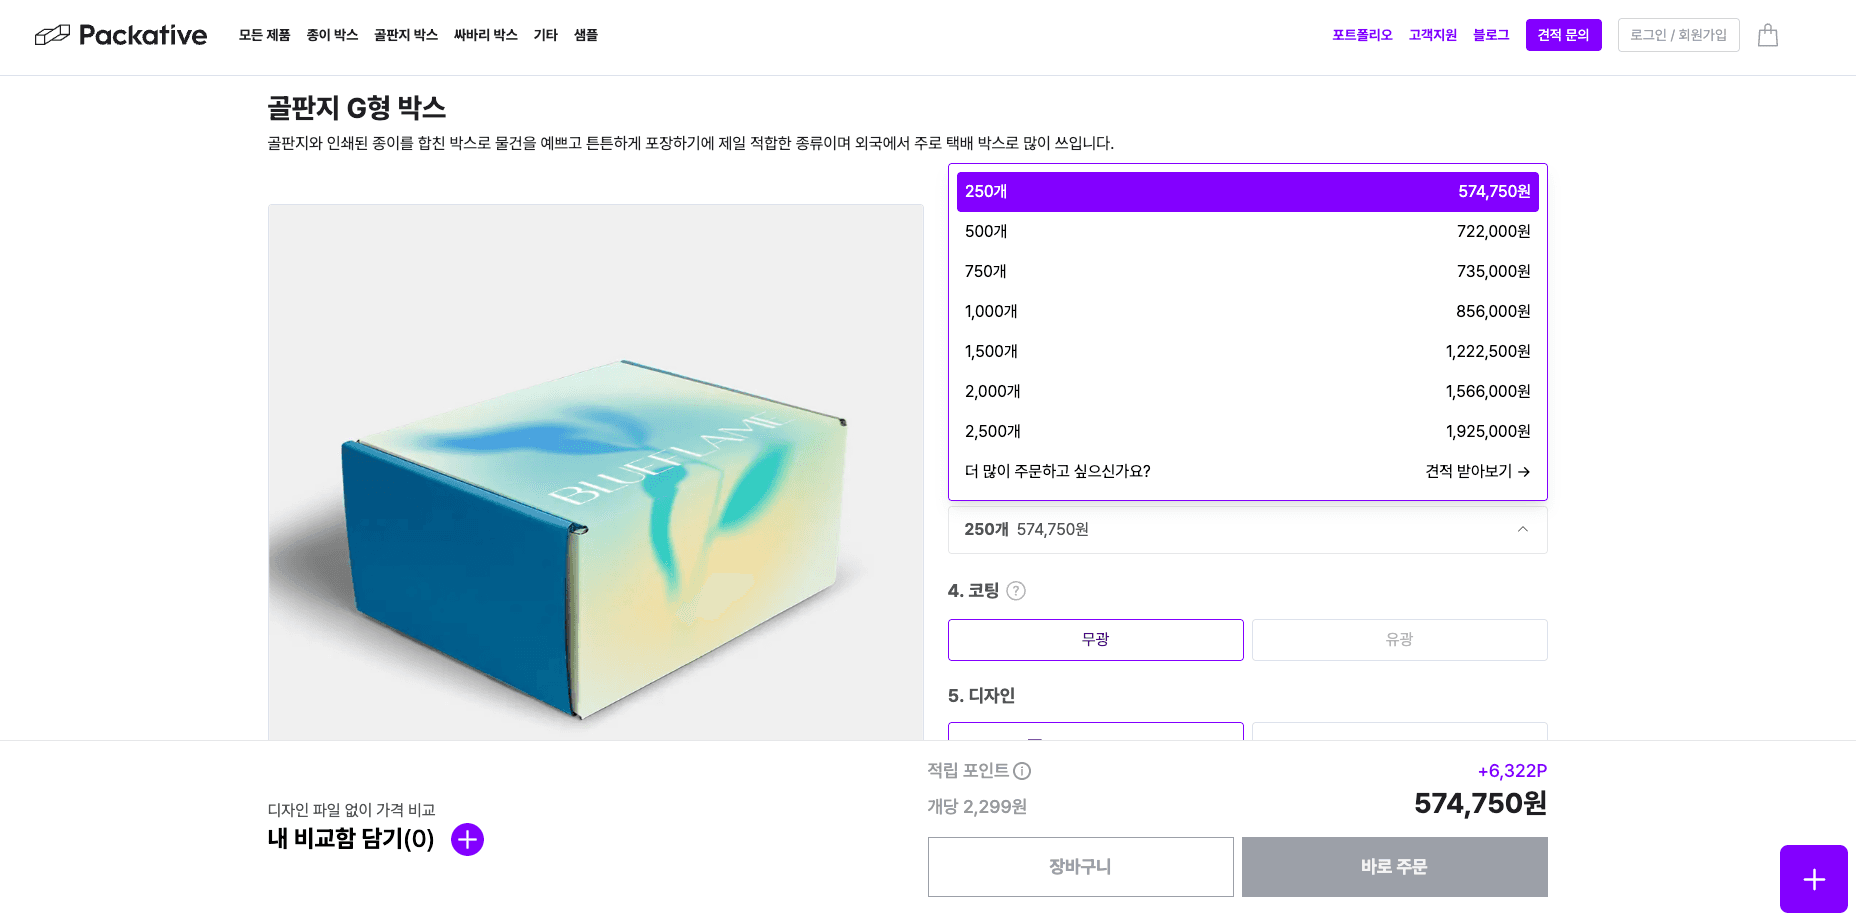The width and height of the screenshot is (1856, 922).
Task: Pick the 1,000개 856,000원 row
Action: click(x=1248, y=312)
